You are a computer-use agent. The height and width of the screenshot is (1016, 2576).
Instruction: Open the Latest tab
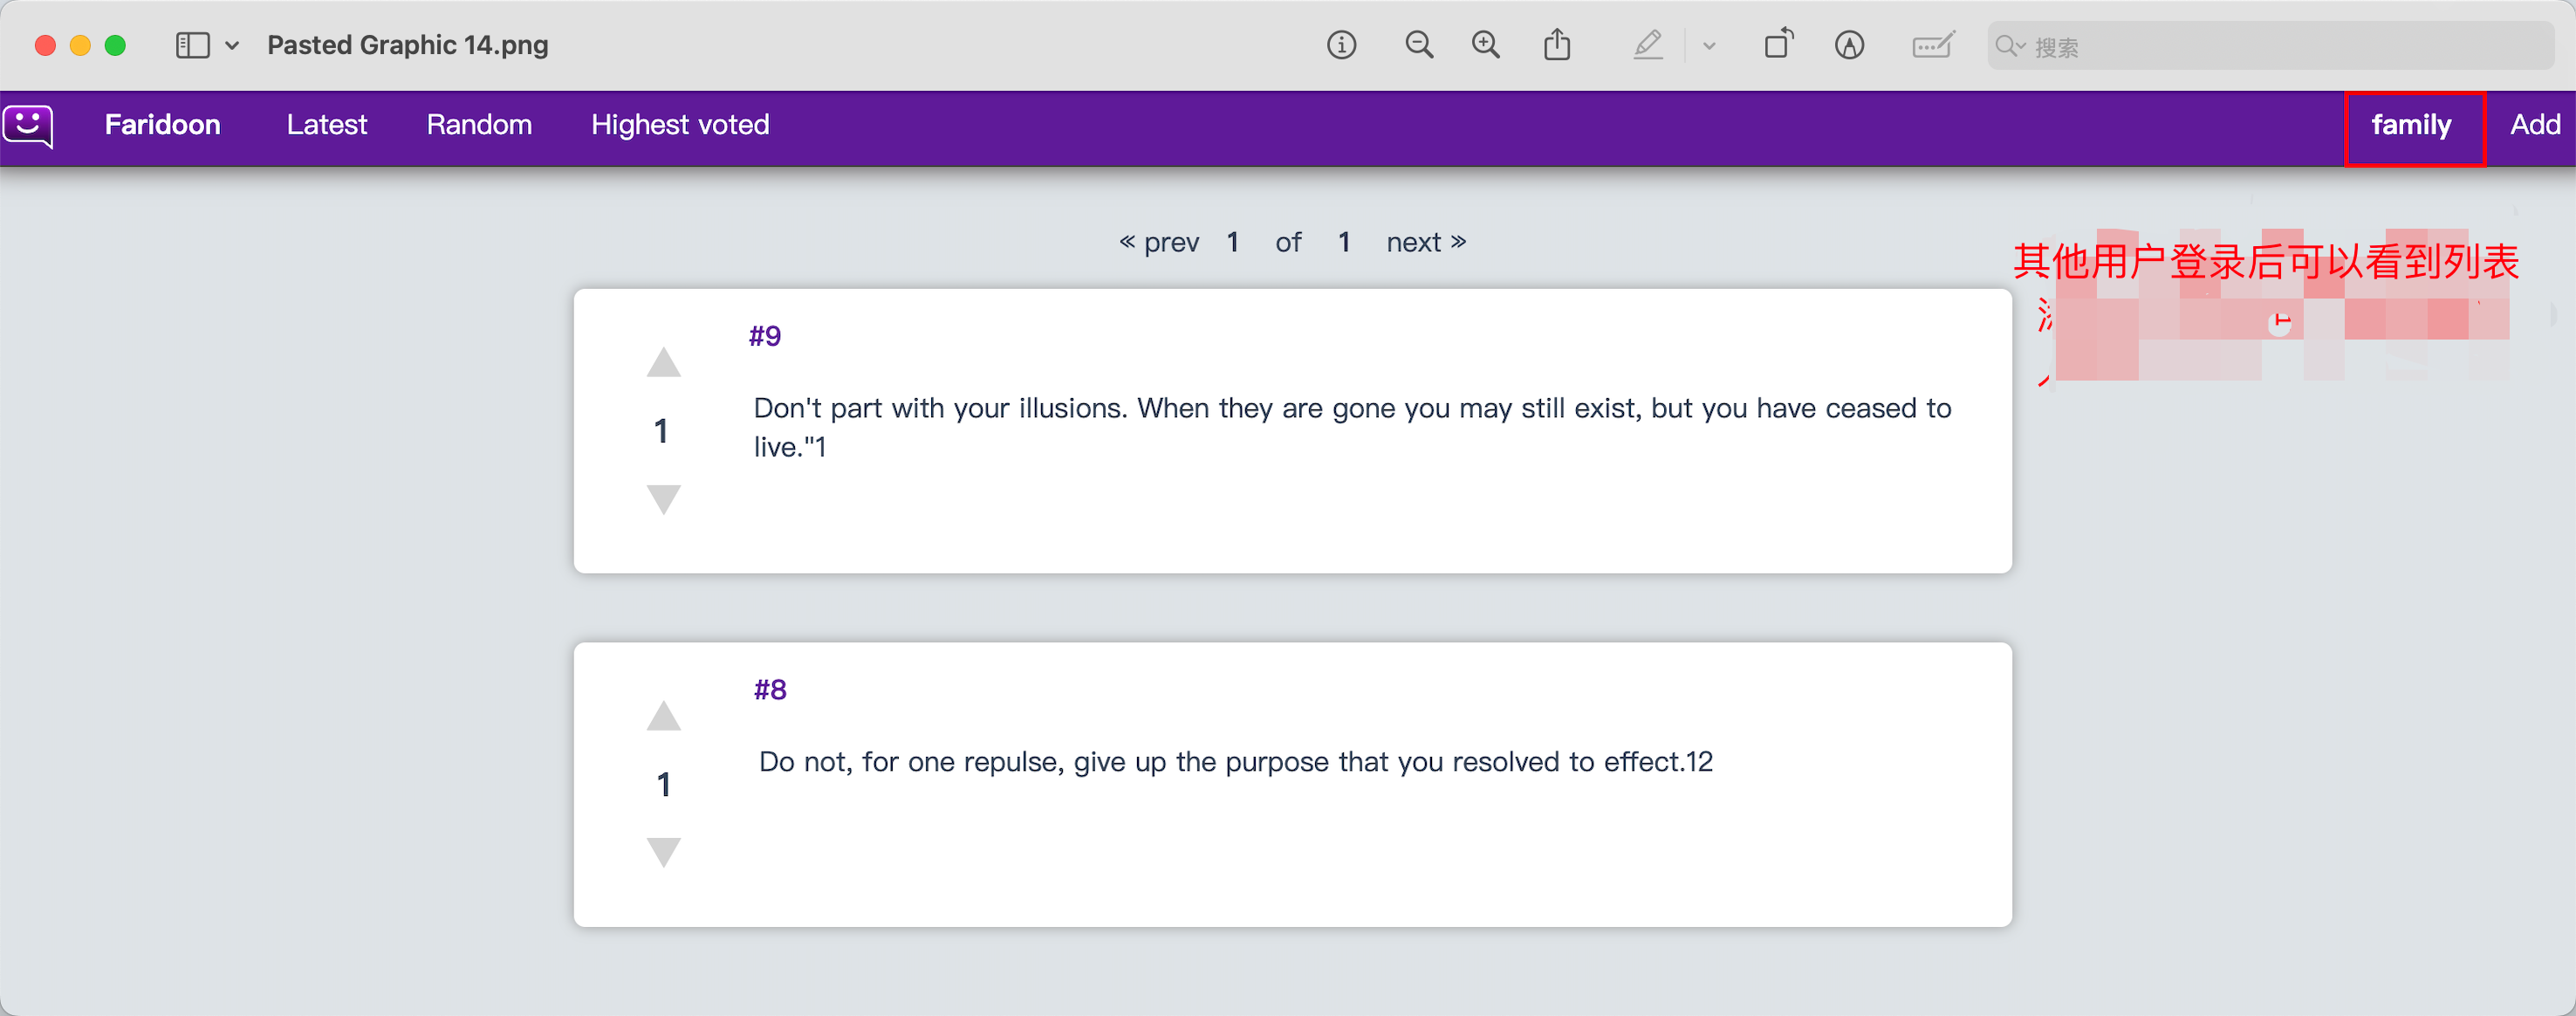327,125
